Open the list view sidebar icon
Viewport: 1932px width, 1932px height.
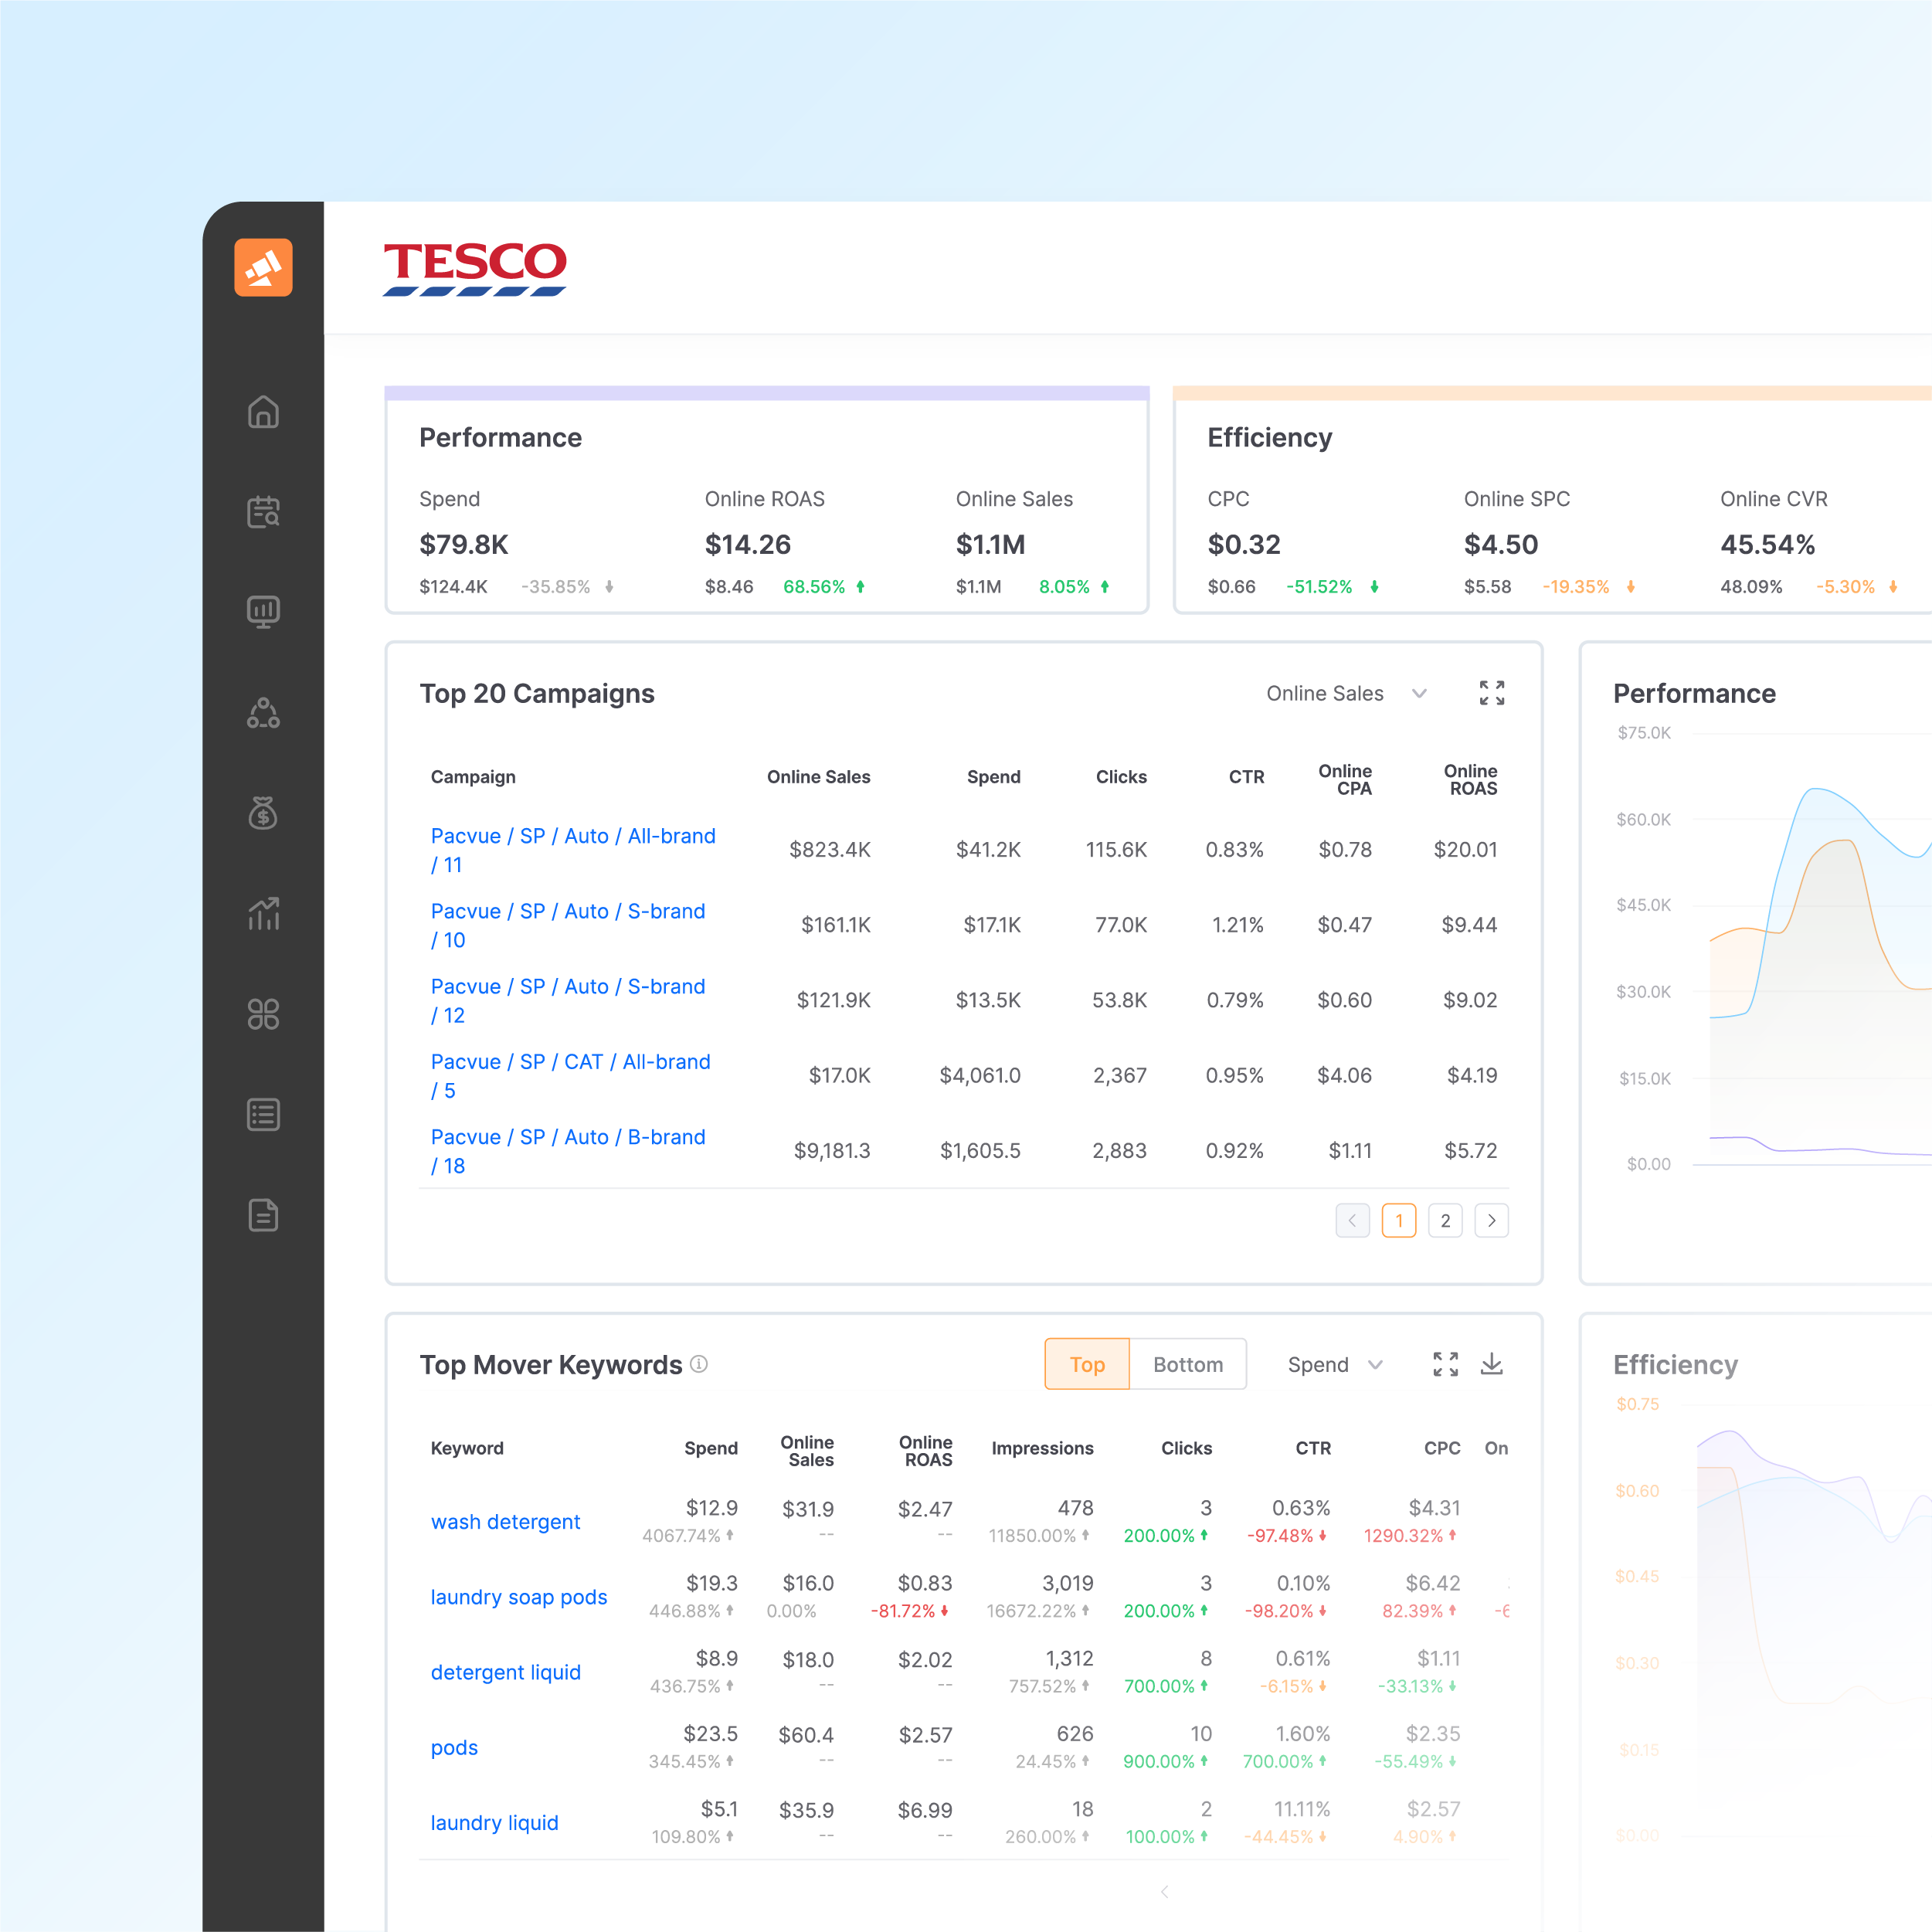tap(263, 1114)
